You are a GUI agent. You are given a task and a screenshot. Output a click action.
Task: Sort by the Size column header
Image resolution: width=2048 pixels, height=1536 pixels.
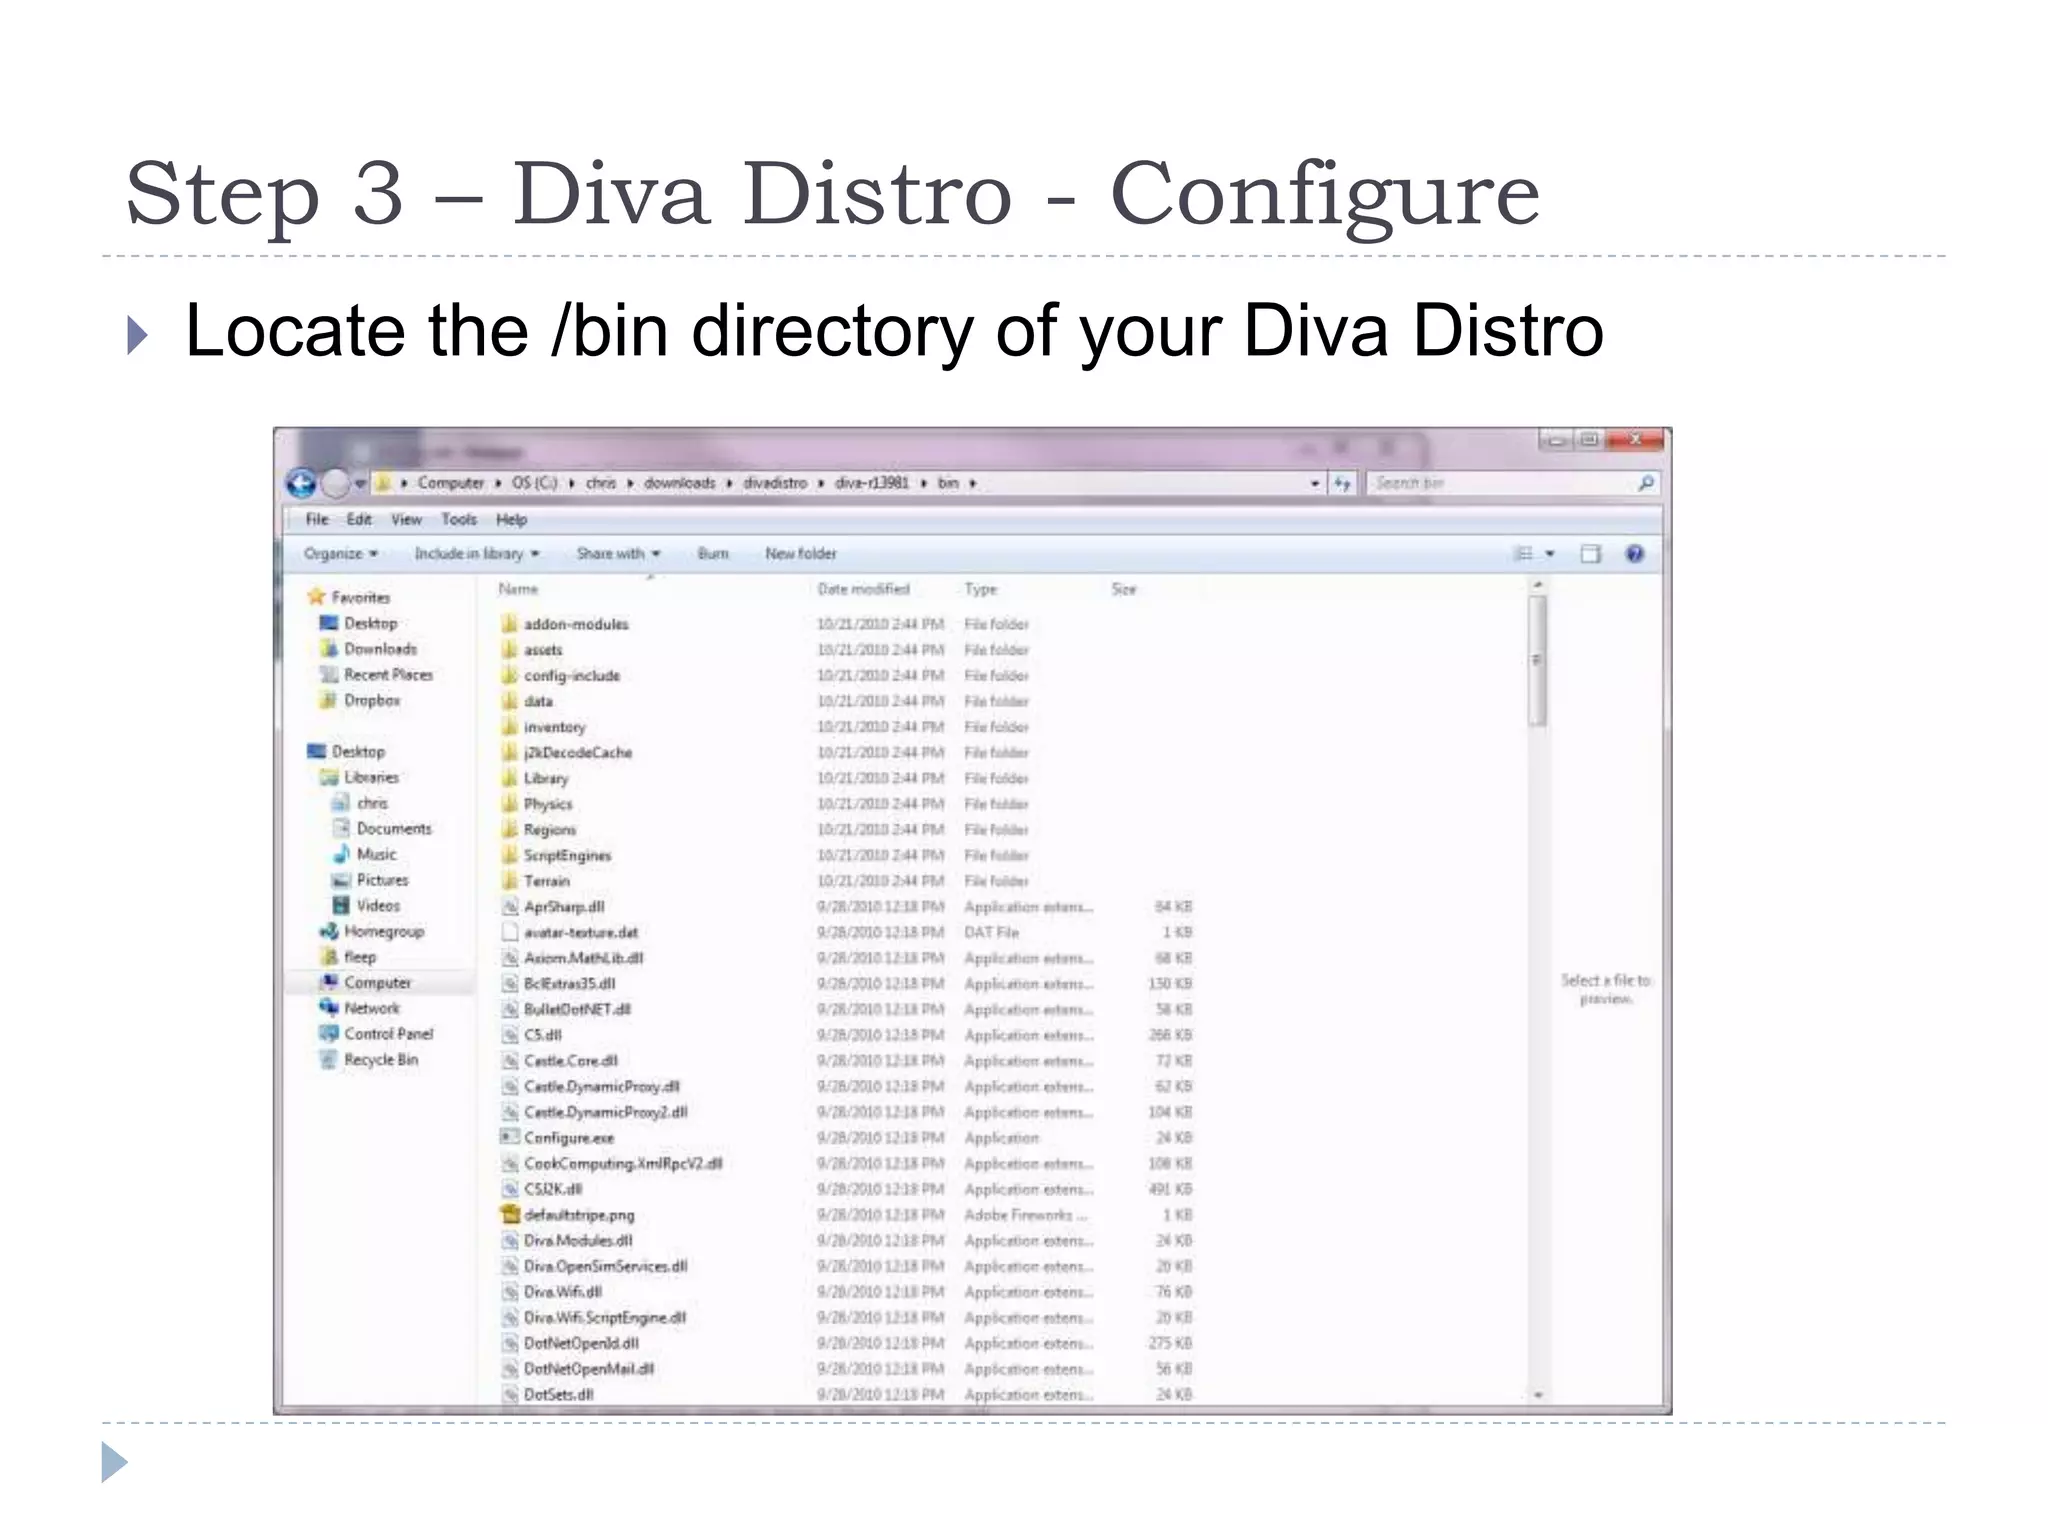click(1124, 589)
